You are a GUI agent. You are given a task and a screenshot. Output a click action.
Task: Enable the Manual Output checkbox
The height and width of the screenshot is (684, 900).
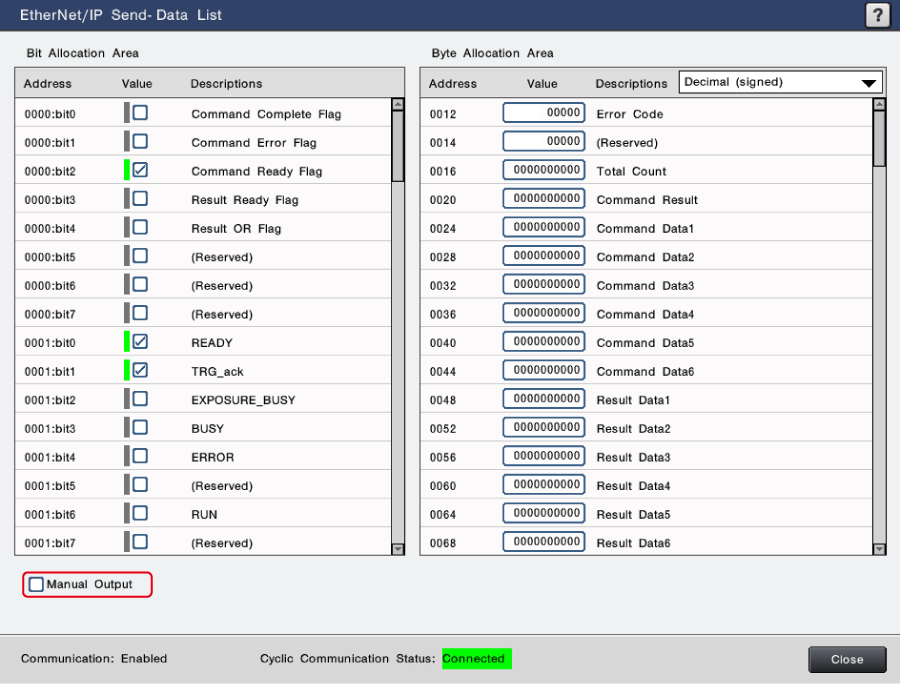click(x=37, y=585)
